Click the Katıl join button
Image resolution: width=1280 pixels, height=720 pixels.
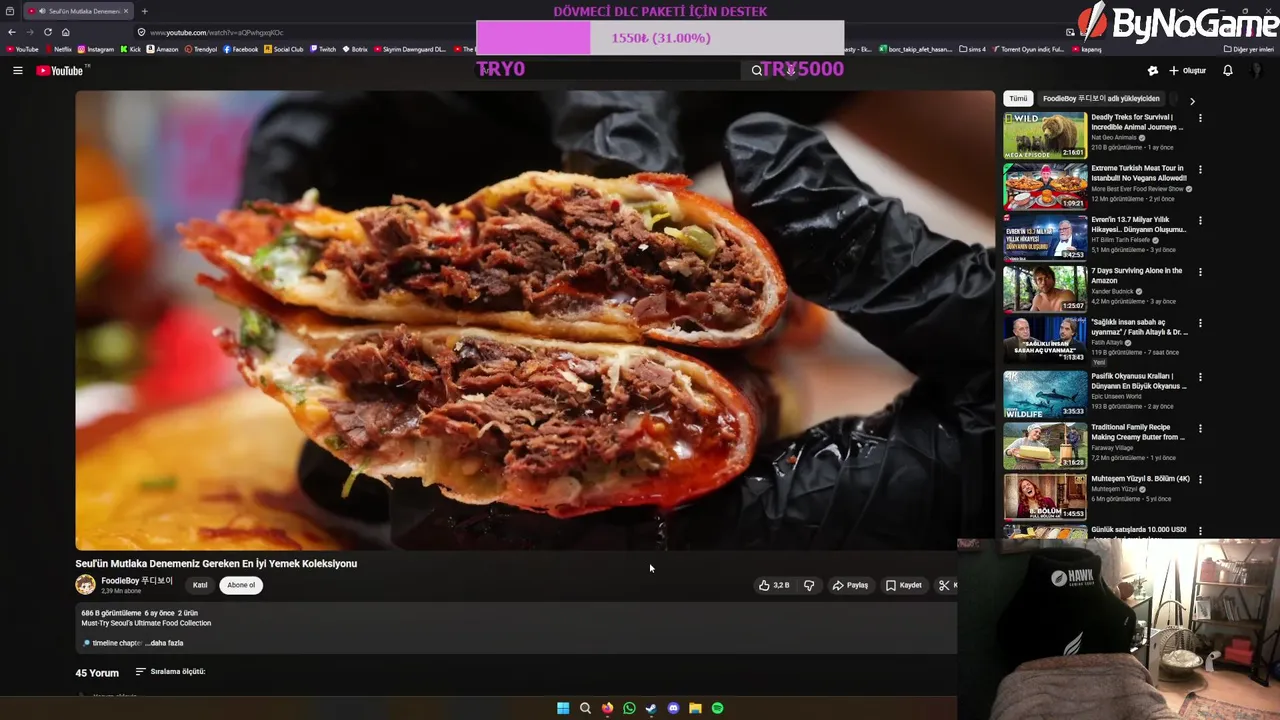[200, 585]
